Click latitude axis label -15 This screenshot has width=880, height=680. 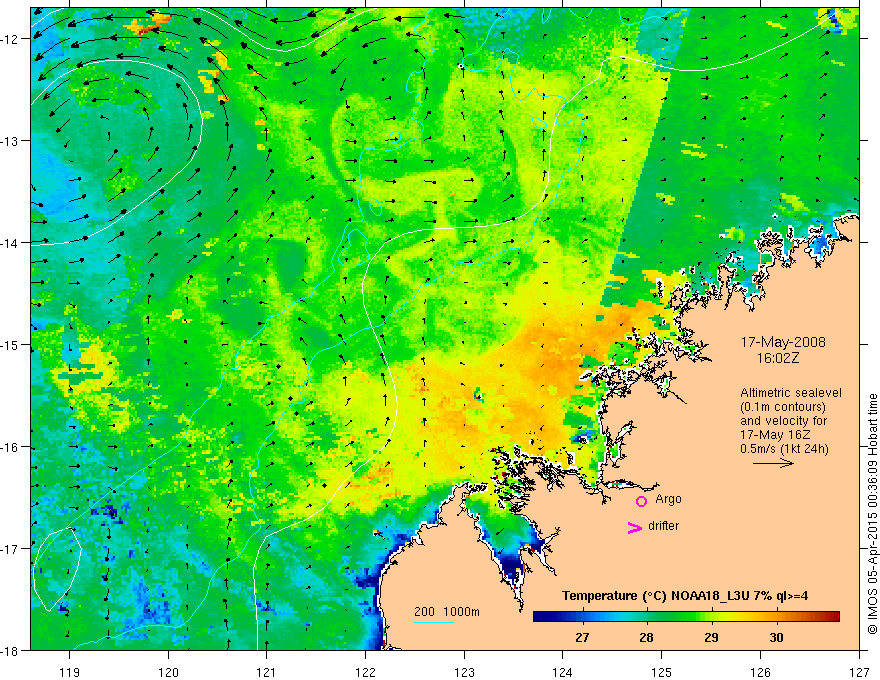pyautogui.click(x=14, y=345)
